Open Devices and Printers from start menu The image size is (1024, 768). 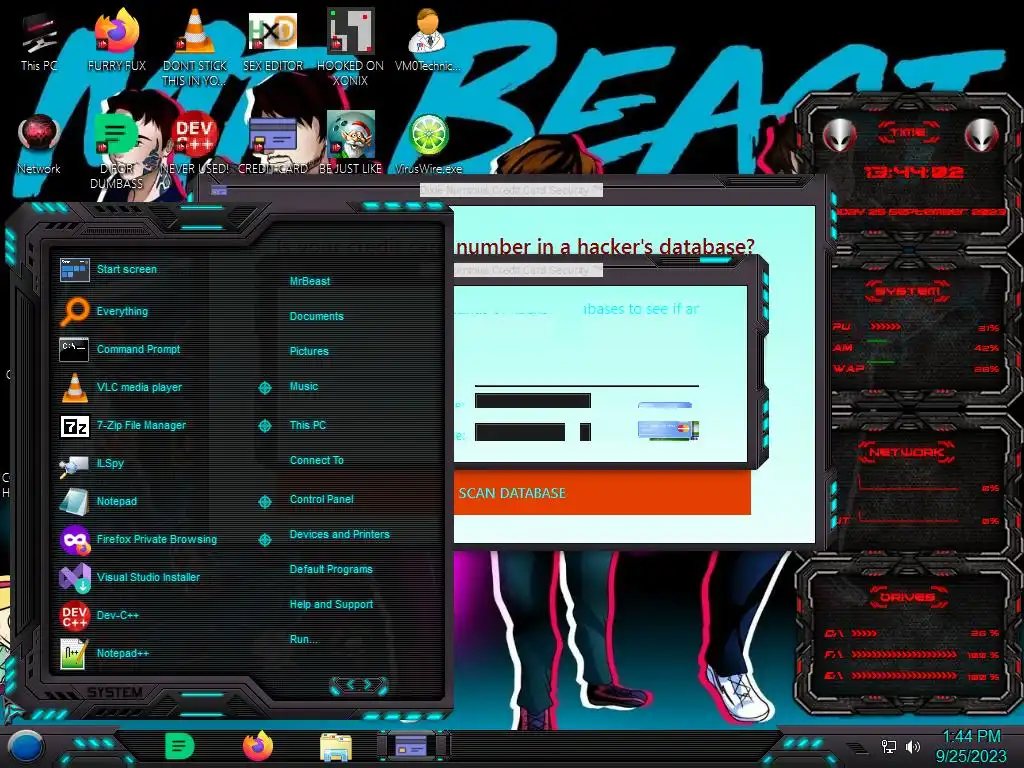point(340,534)
